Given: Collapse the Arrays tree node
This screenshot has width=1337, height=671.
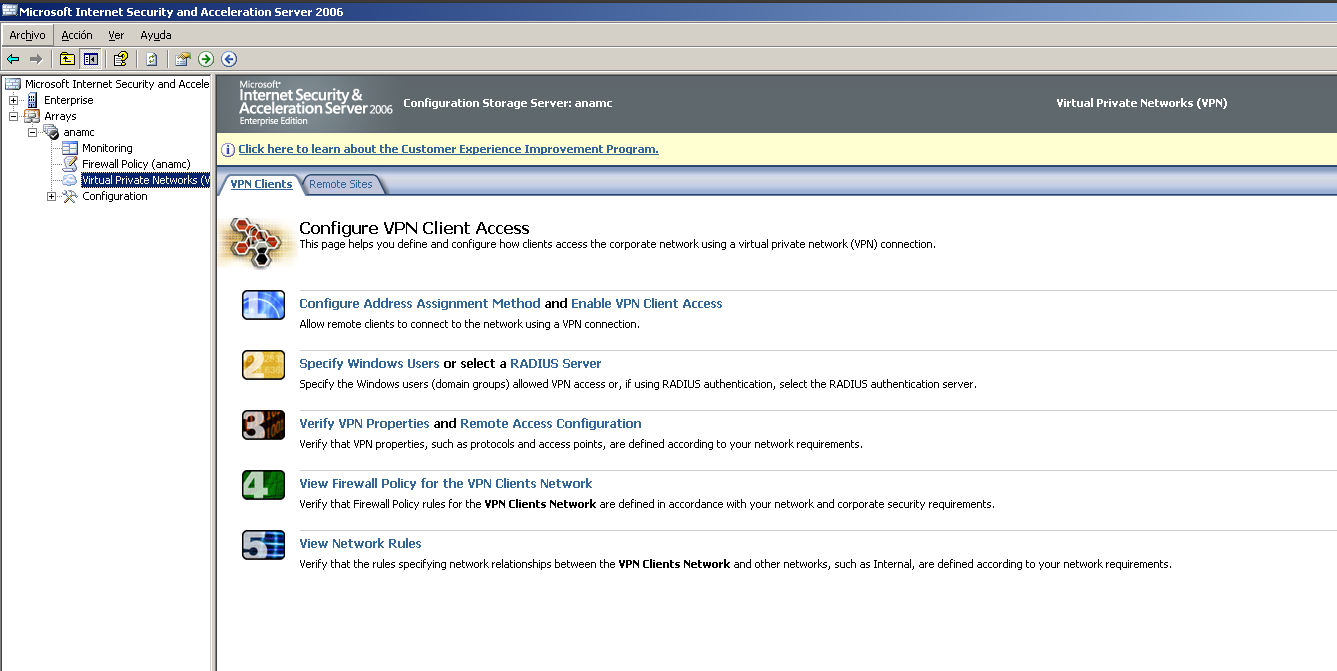Looking at the screenshot, I should coord(13,116).
